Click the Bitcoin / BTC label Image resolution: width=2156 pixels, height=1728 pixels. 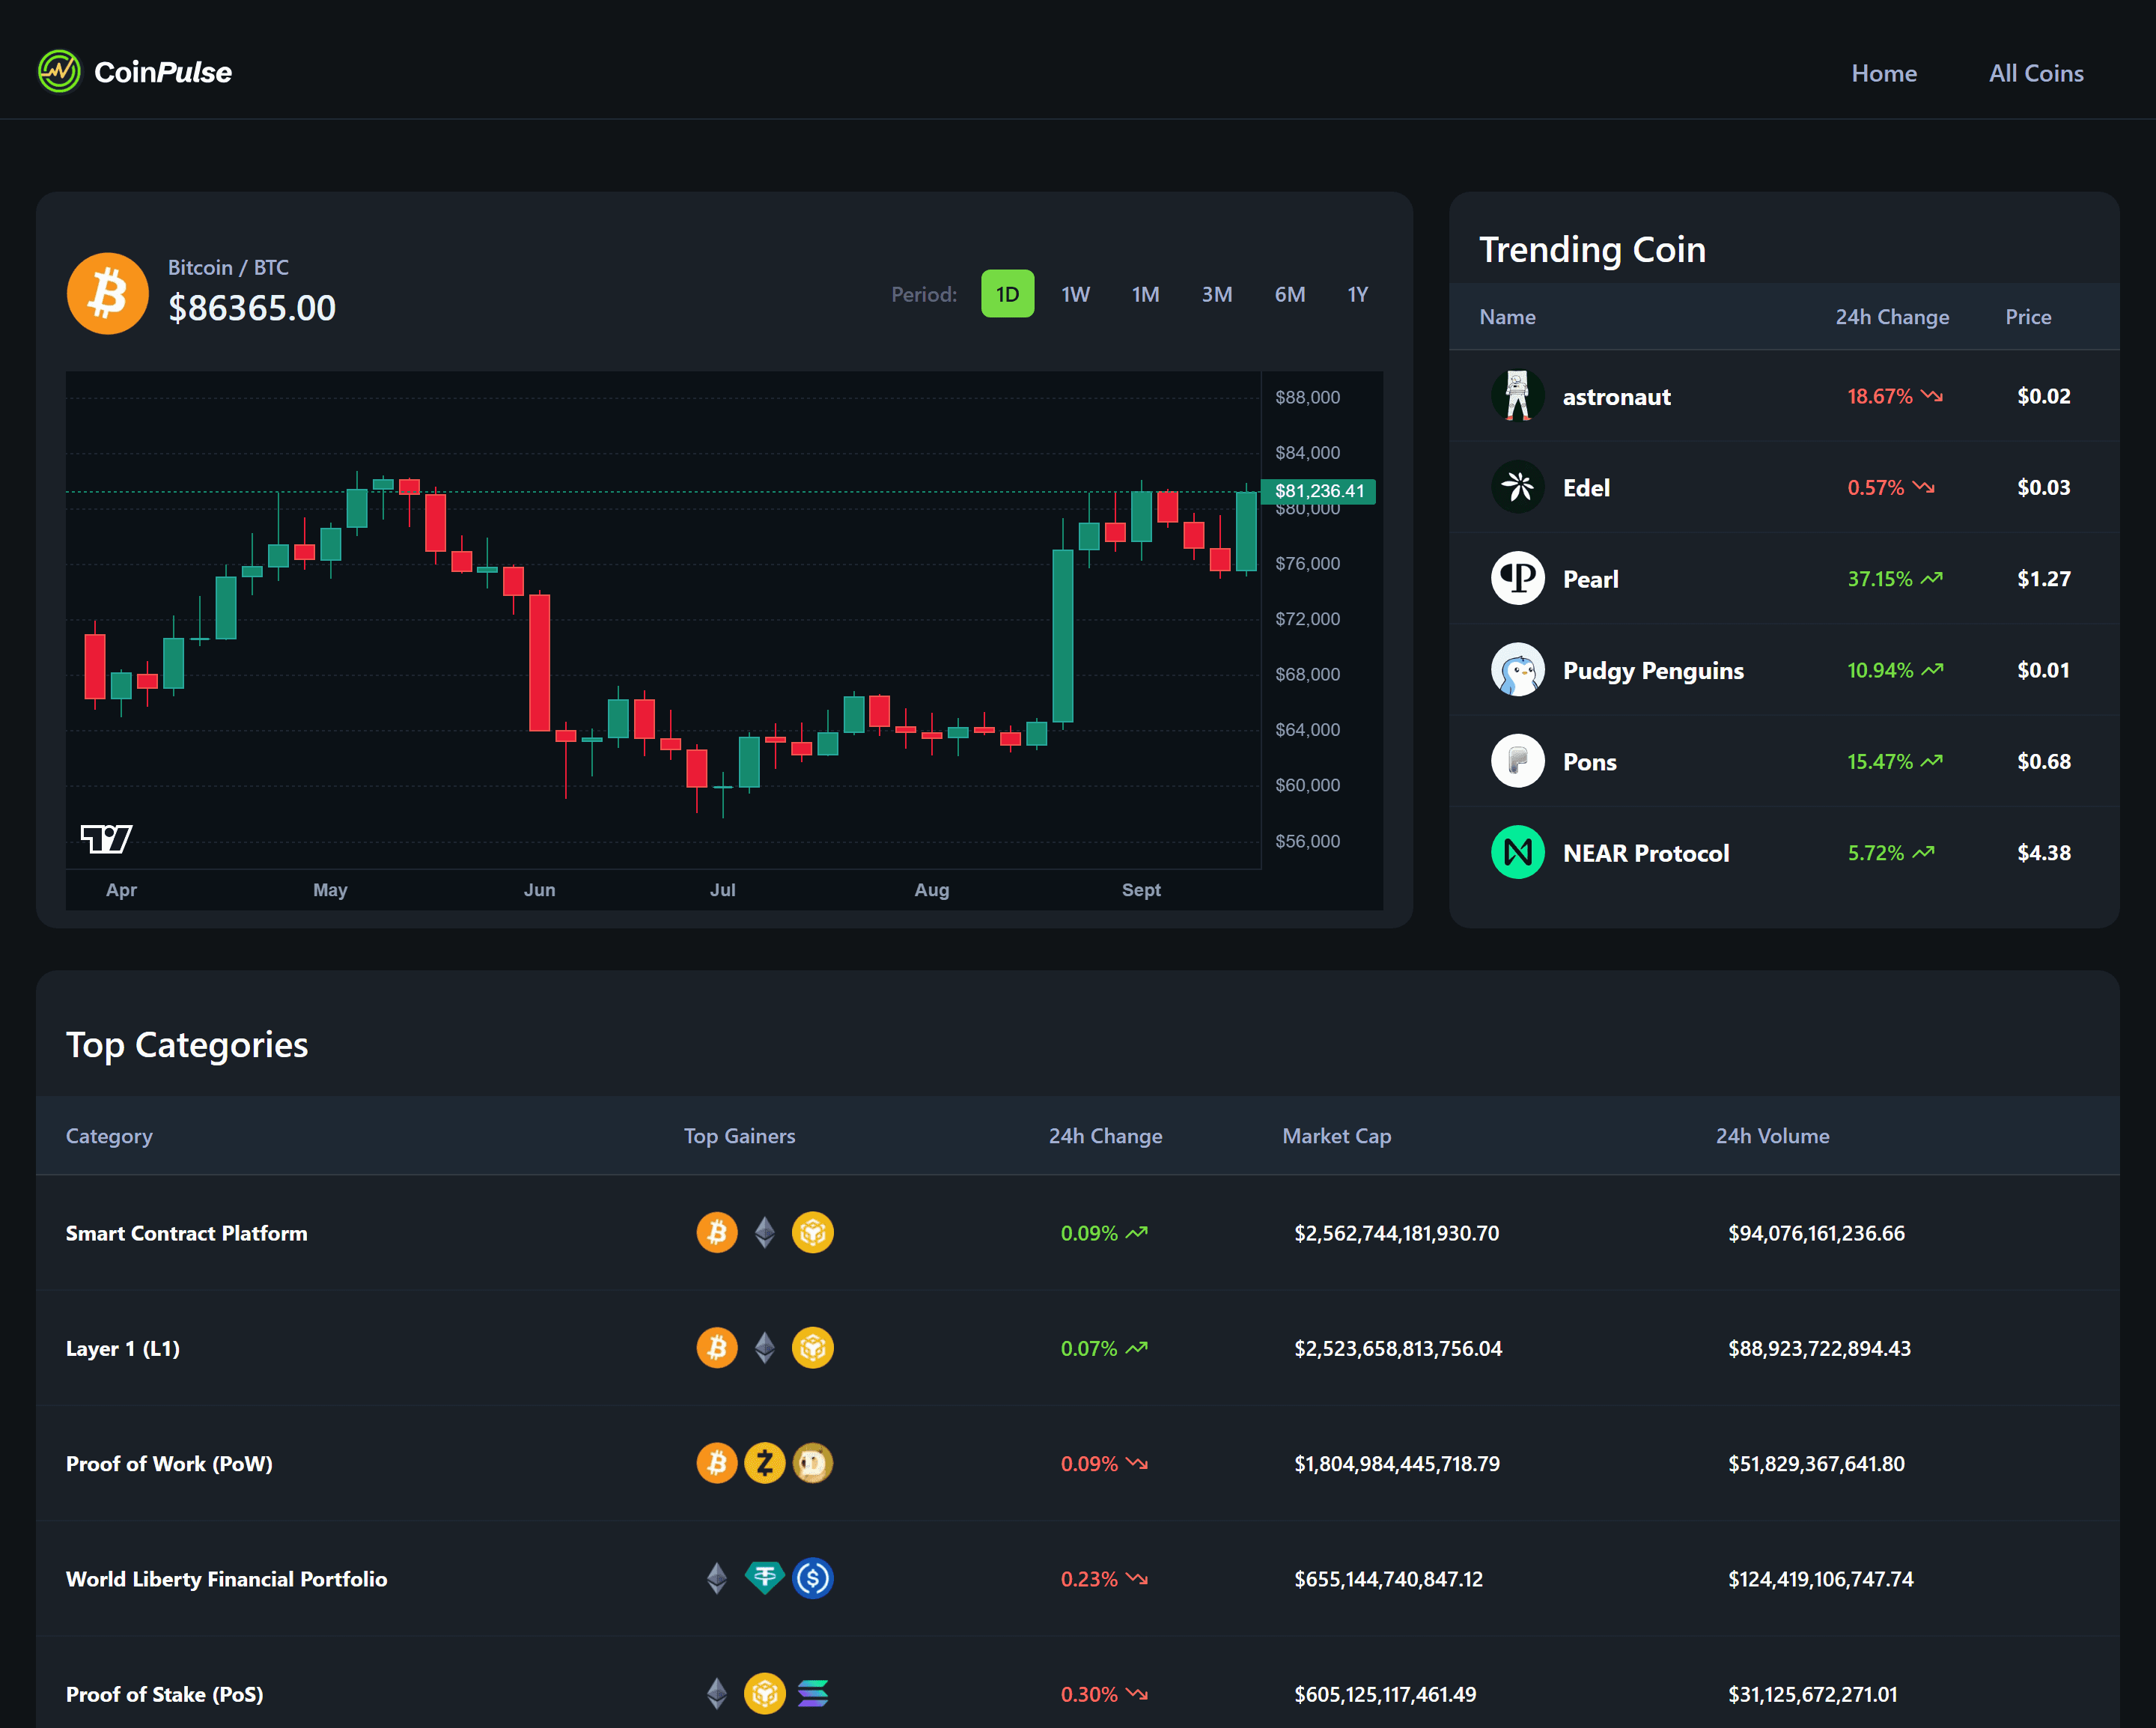coord(228,267)
